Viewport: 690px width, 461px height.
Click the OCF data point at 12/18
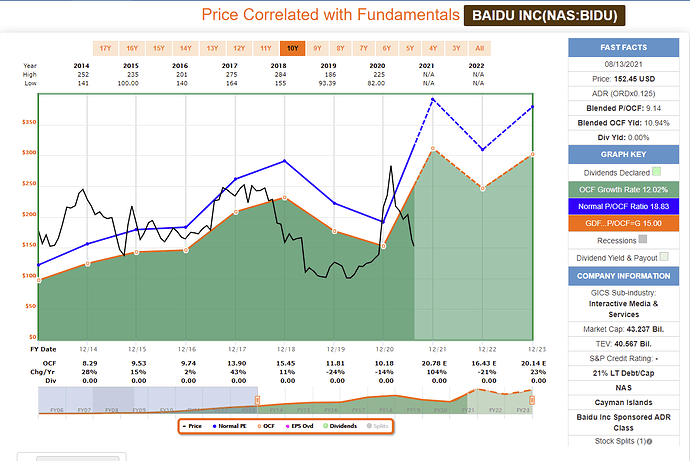tap(285, 198)
